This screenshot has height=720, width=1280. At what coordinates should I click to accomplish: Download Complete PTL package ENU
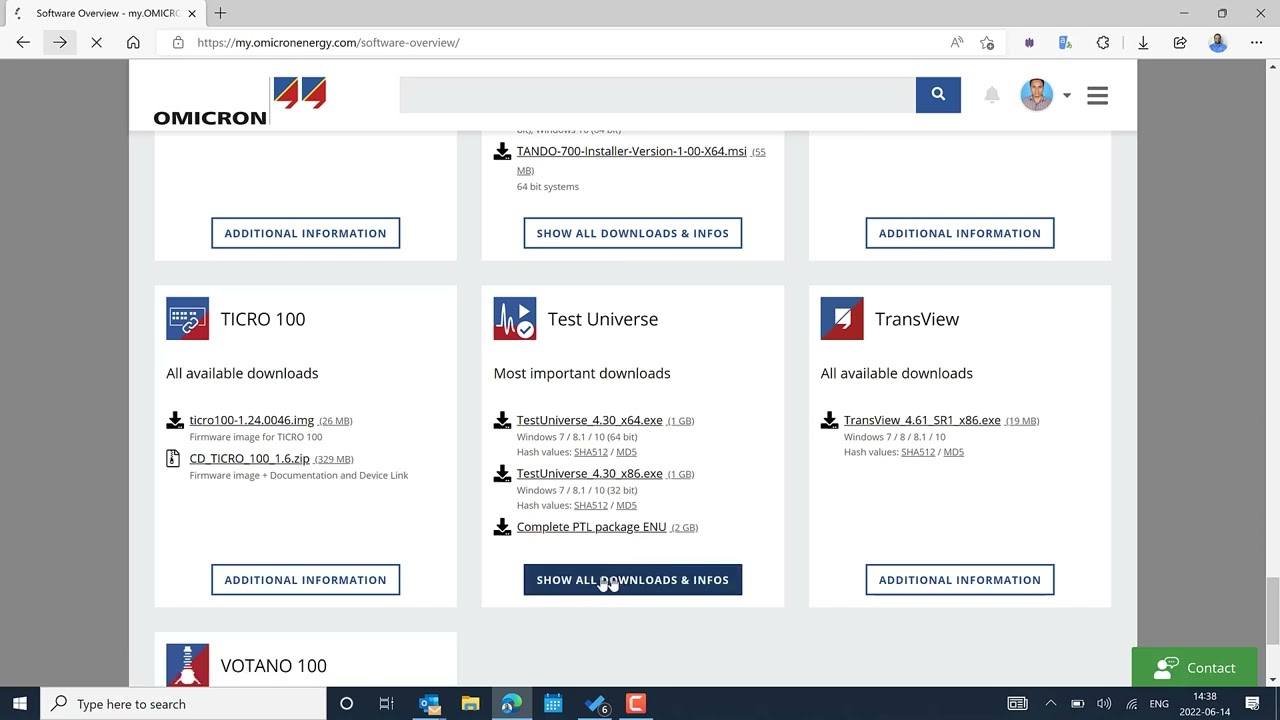click(x=591, y=527)
